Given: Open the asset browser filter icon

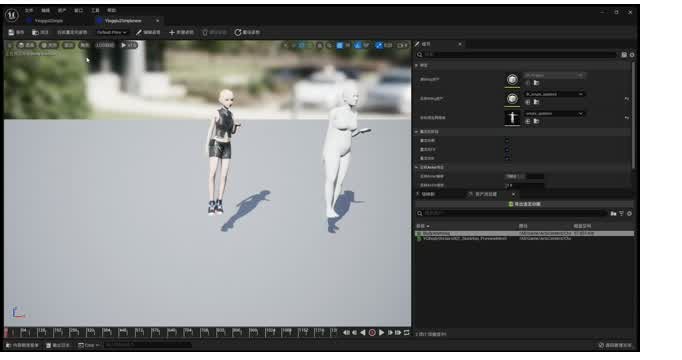Looking at the screenshot, I should coord(622,213).
